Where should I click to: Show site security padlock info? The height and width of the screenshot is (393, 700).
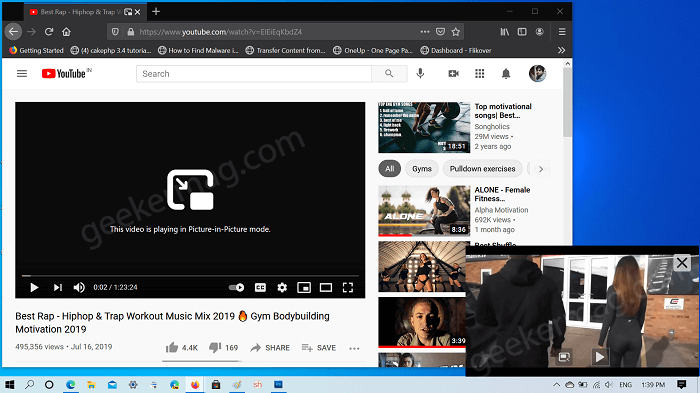tap(130, 32)
